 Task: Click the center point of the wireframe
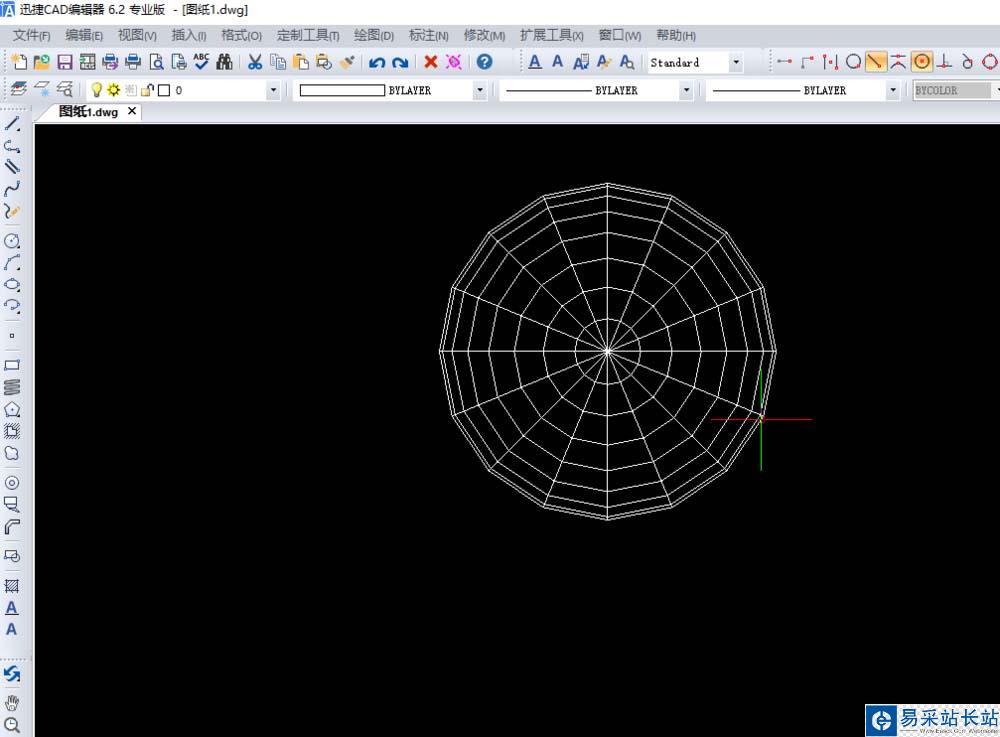coord(608,351)
